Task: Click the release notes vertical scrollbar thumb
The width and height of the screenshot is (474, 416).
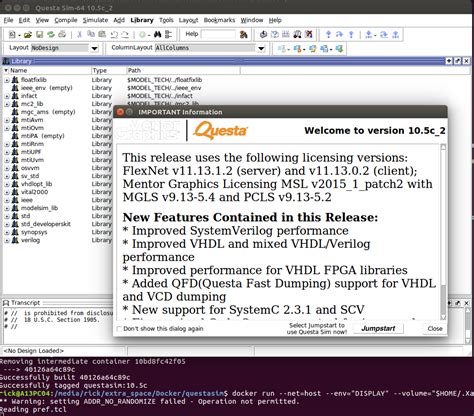Action: click(x=443, y=299)
